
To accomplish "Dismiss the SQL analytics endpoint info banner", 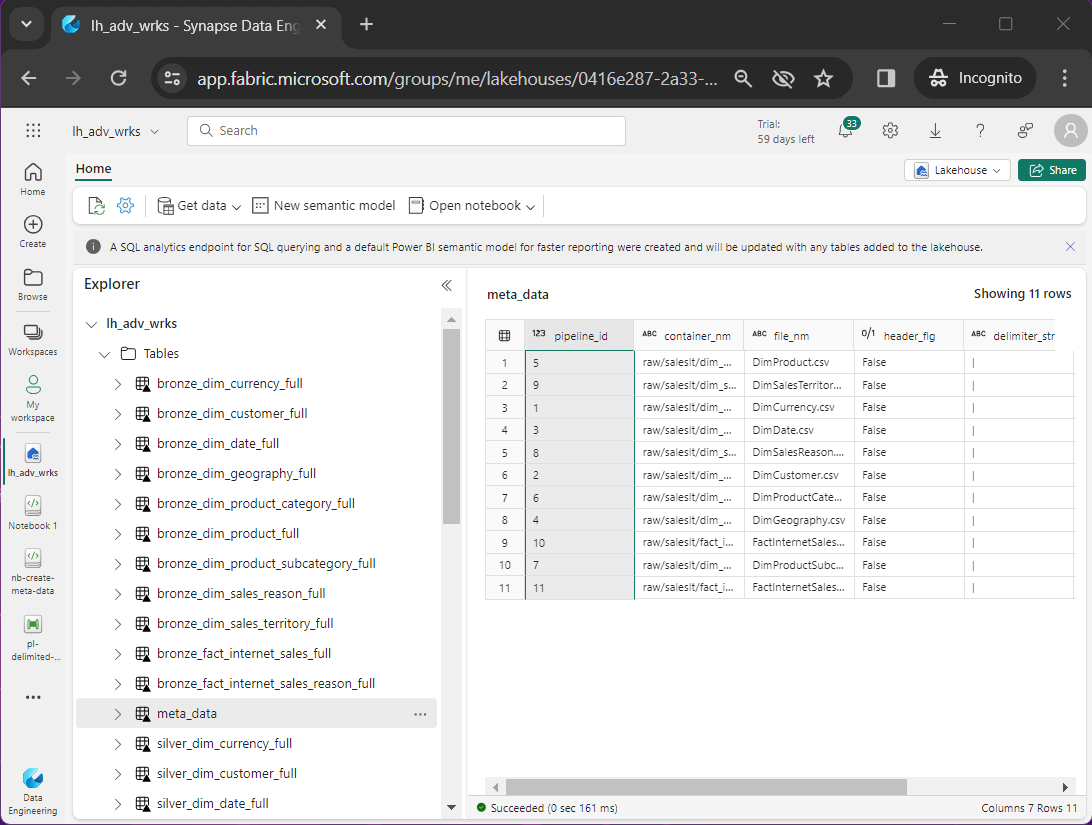I will point(1070,247).
